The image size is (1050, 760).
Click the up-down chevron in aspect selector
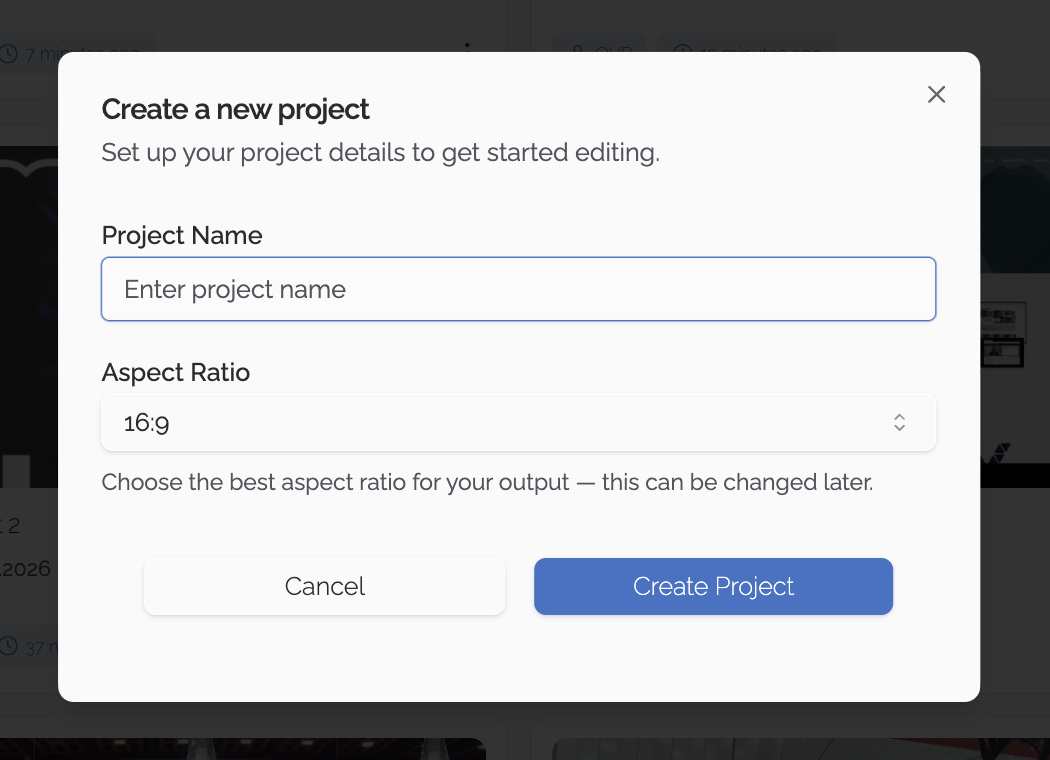pyautogui.click(x=899, y=422)
